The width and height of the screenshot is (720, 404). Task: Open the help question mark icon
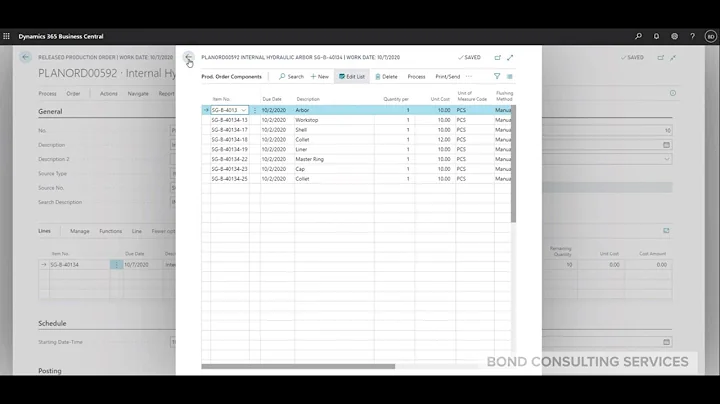[x=692, y=36]
